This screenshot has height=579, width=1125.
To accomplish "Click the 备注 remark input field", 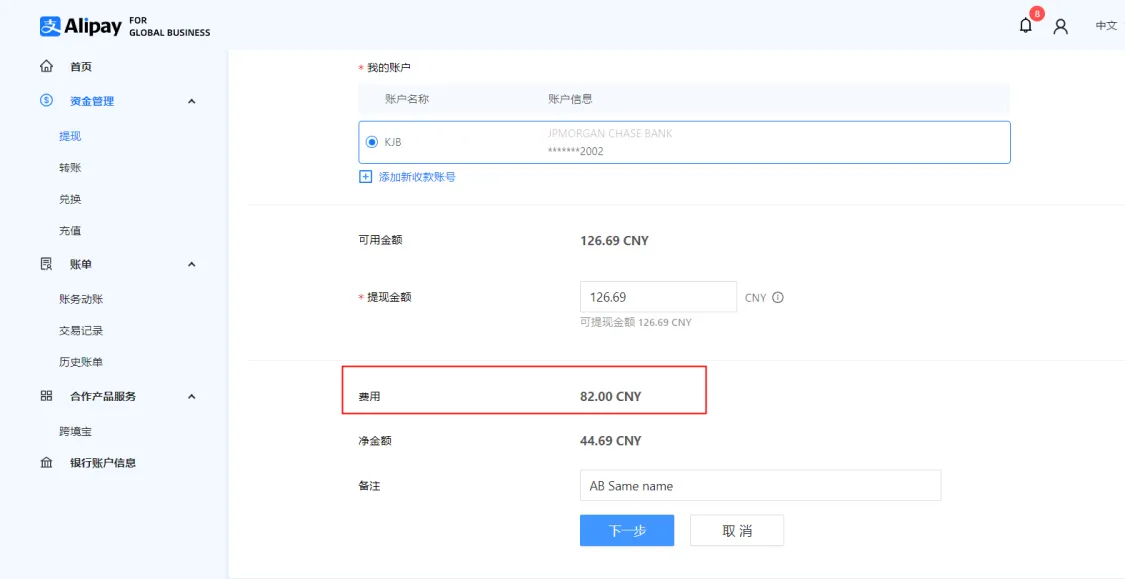I will point(760,485).
